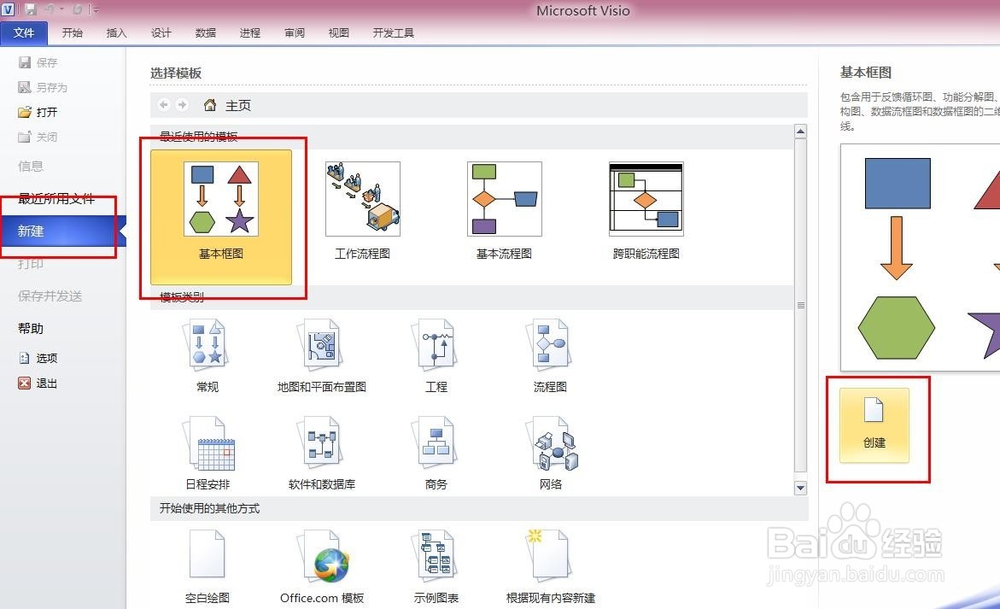Screen dimensions: 1000x609
Task: Switch to the 设计 ribbon tab
Action: 161,33
